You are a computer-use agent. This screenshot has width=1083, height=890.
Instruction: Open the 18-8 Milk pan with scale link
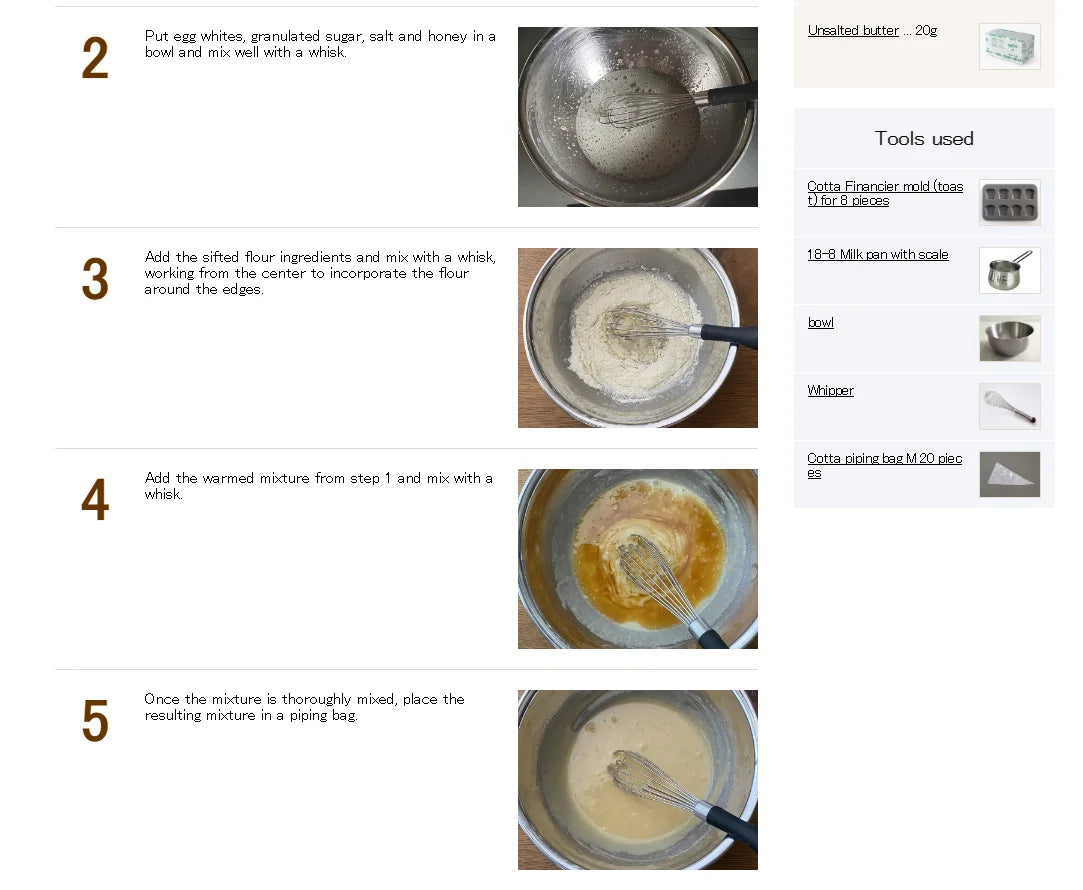tap(877, 254)
